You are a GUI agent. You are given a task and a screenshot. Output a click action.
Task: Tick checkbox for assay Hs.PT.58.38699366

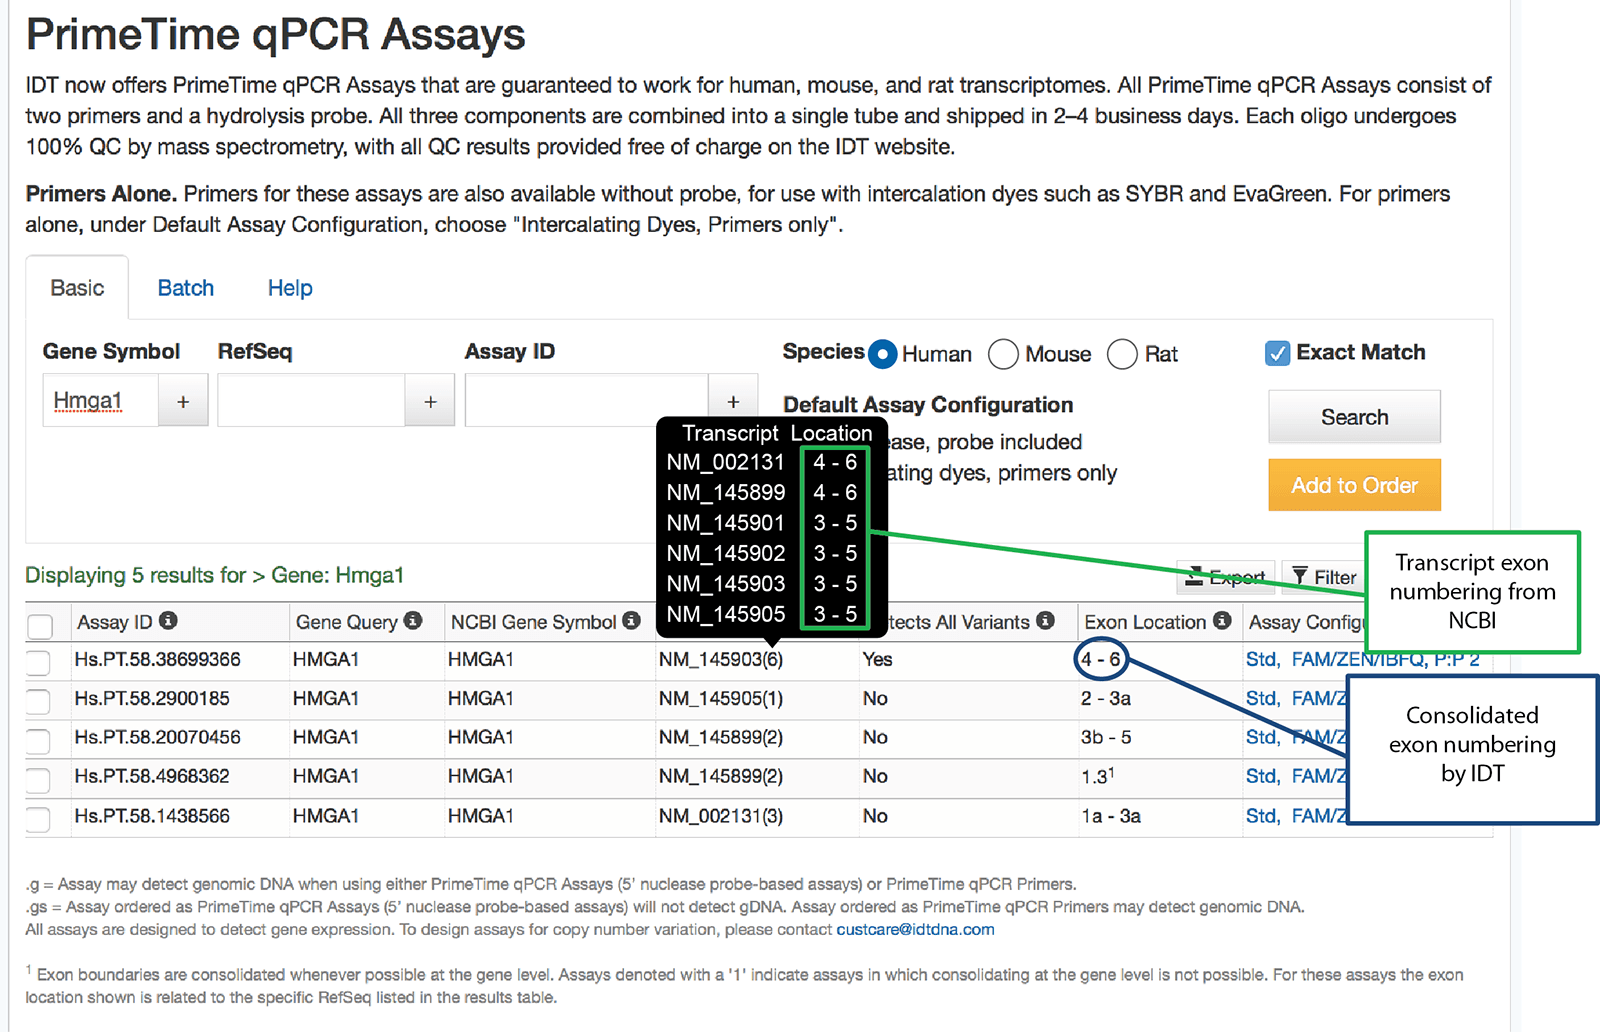coord(39,661)
